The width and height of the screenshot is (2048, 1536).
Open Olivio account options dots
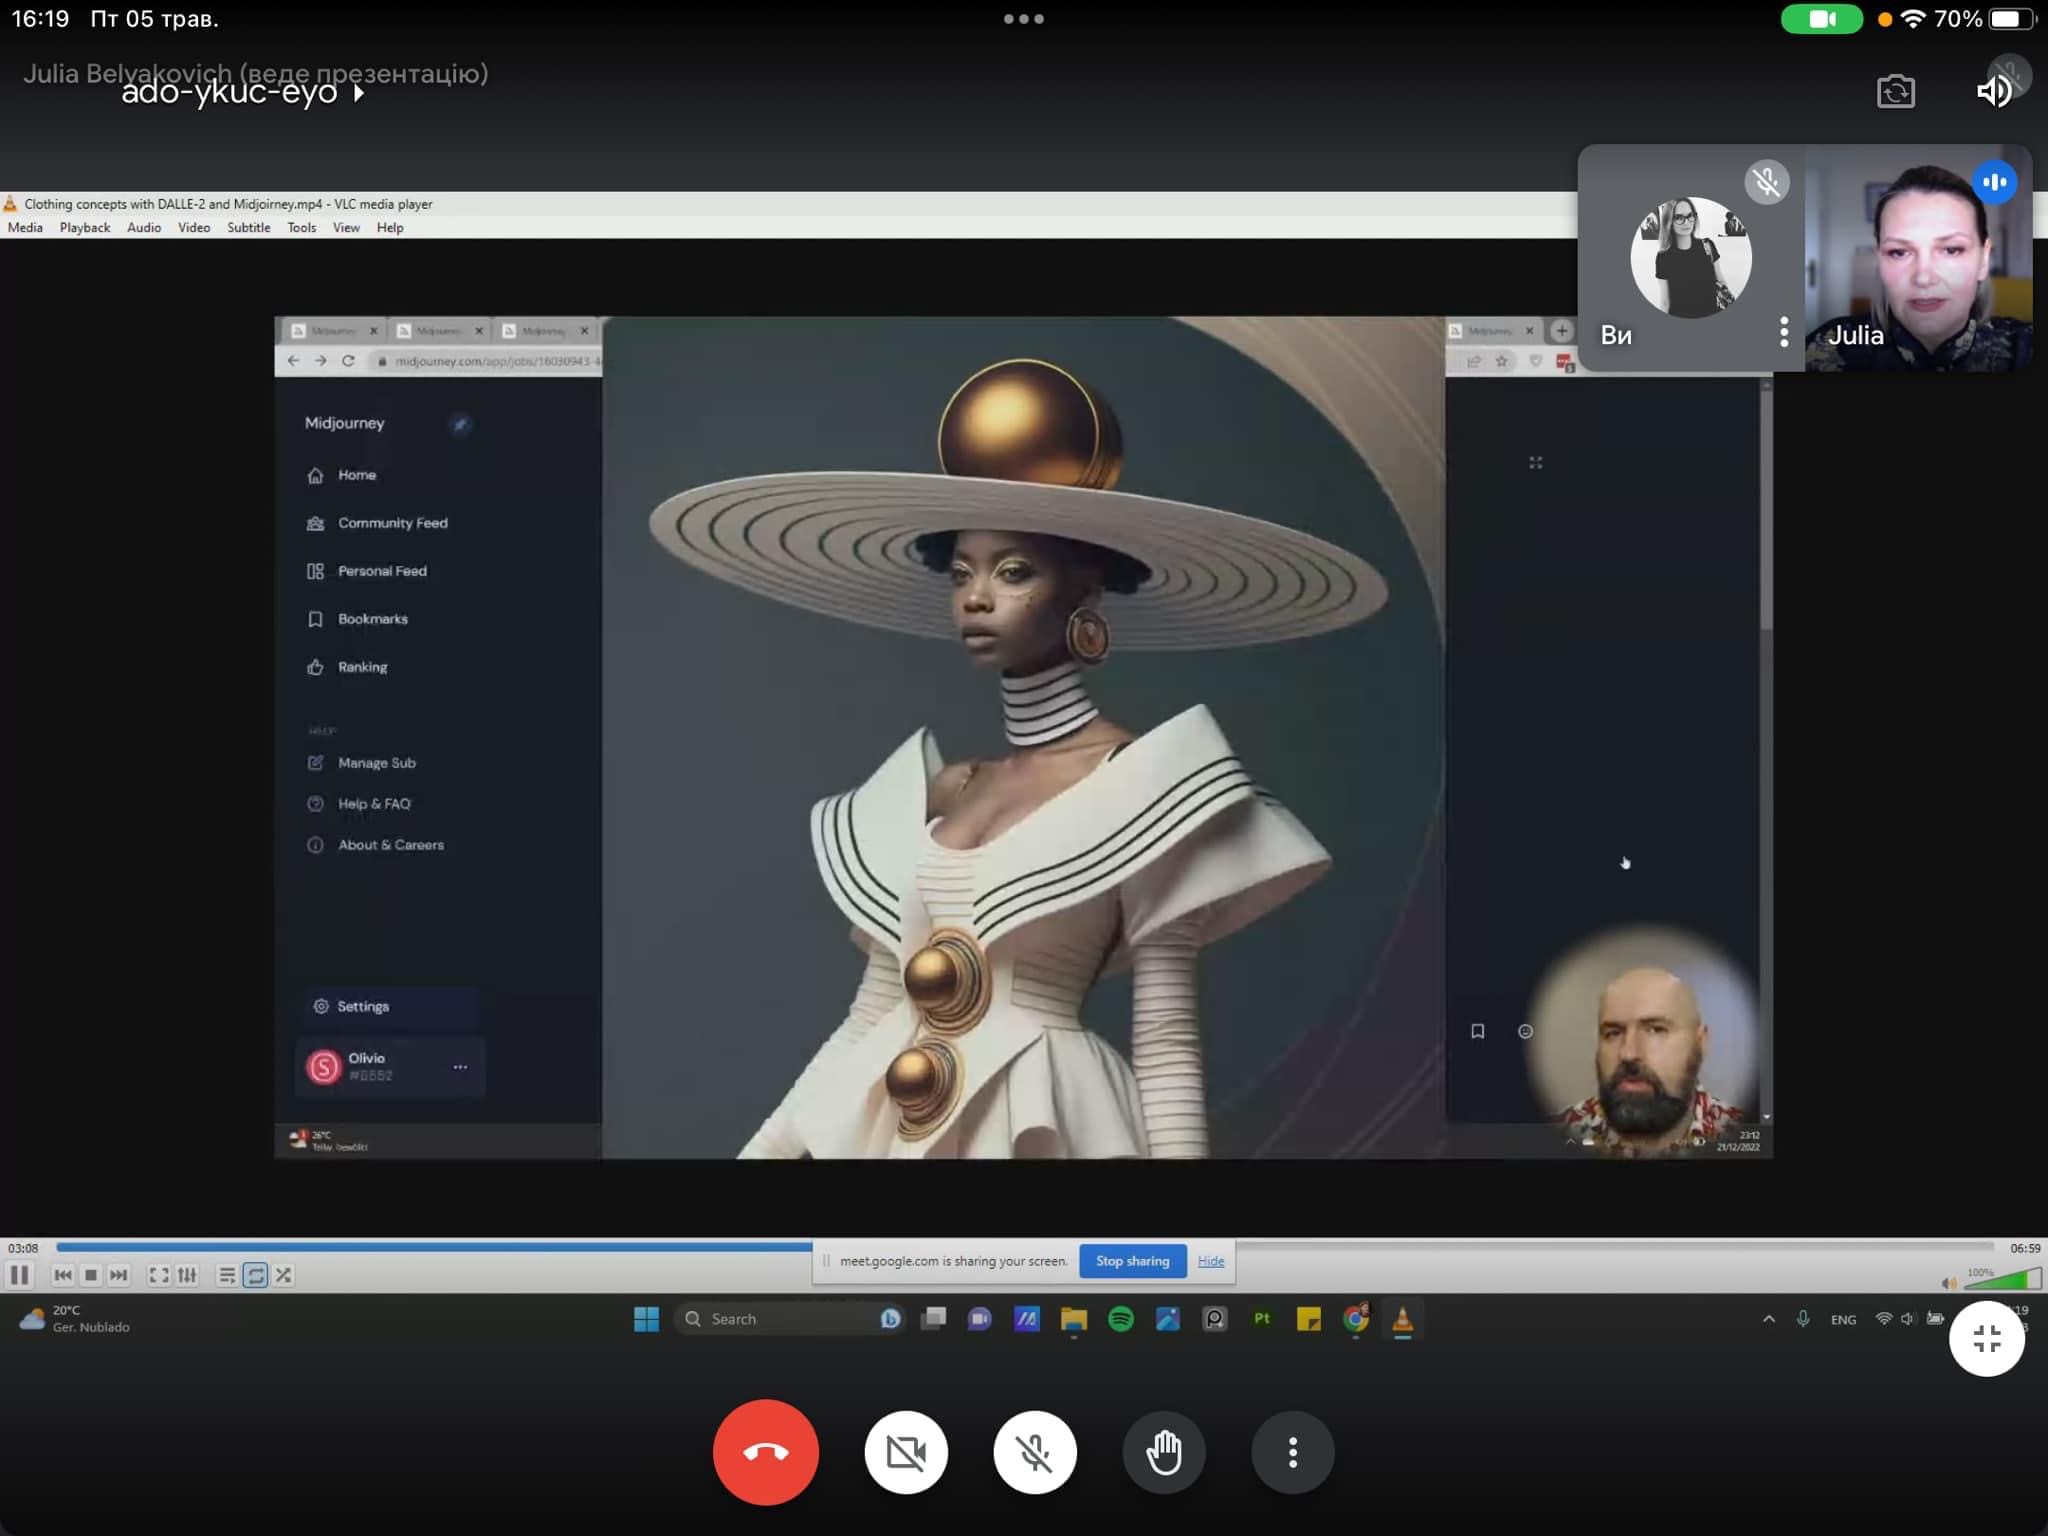[460, 1067]
